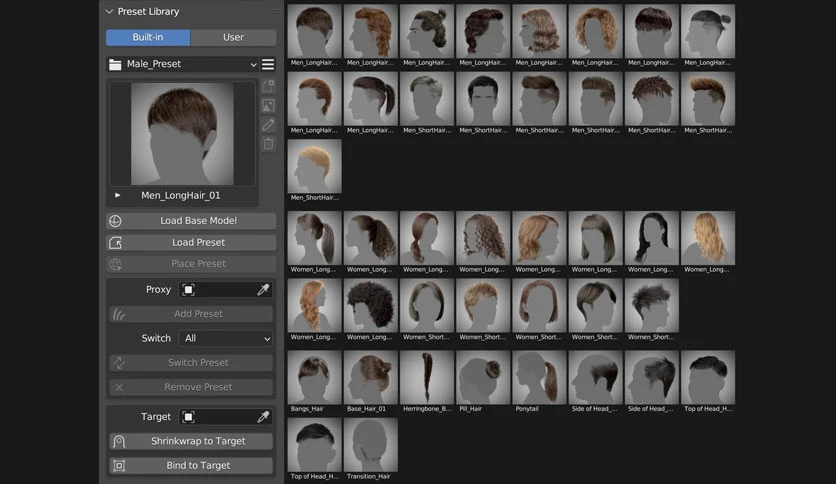
Task: Select Side of Head thumbnail next to Ponytail
Action: click(x=596, y=377)
